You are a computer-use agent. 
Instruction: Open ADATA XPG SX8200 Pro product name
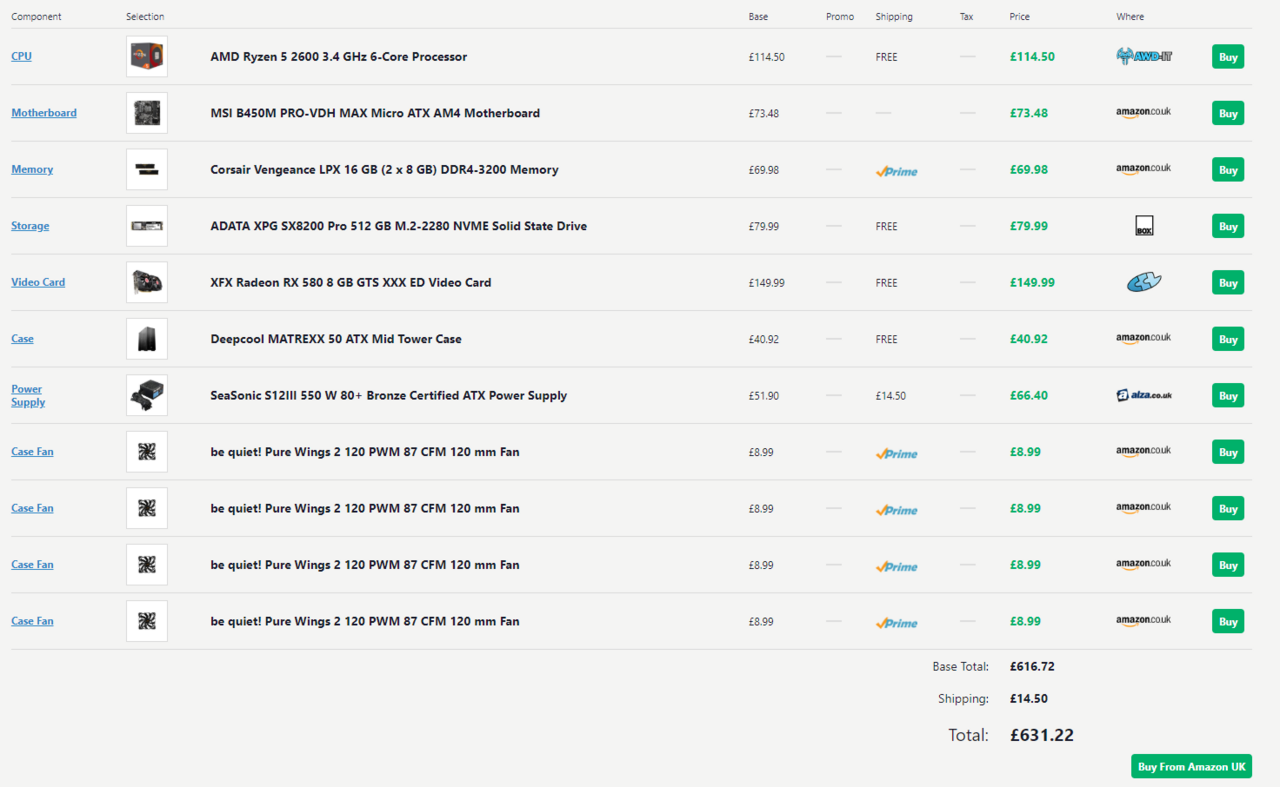click(399, 226)
